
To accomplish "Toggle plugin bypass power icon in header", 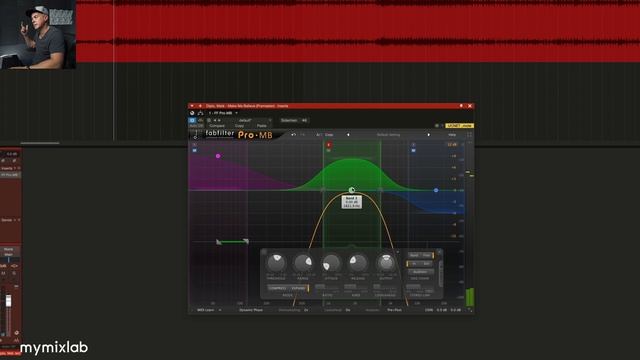I will (192, 113).
